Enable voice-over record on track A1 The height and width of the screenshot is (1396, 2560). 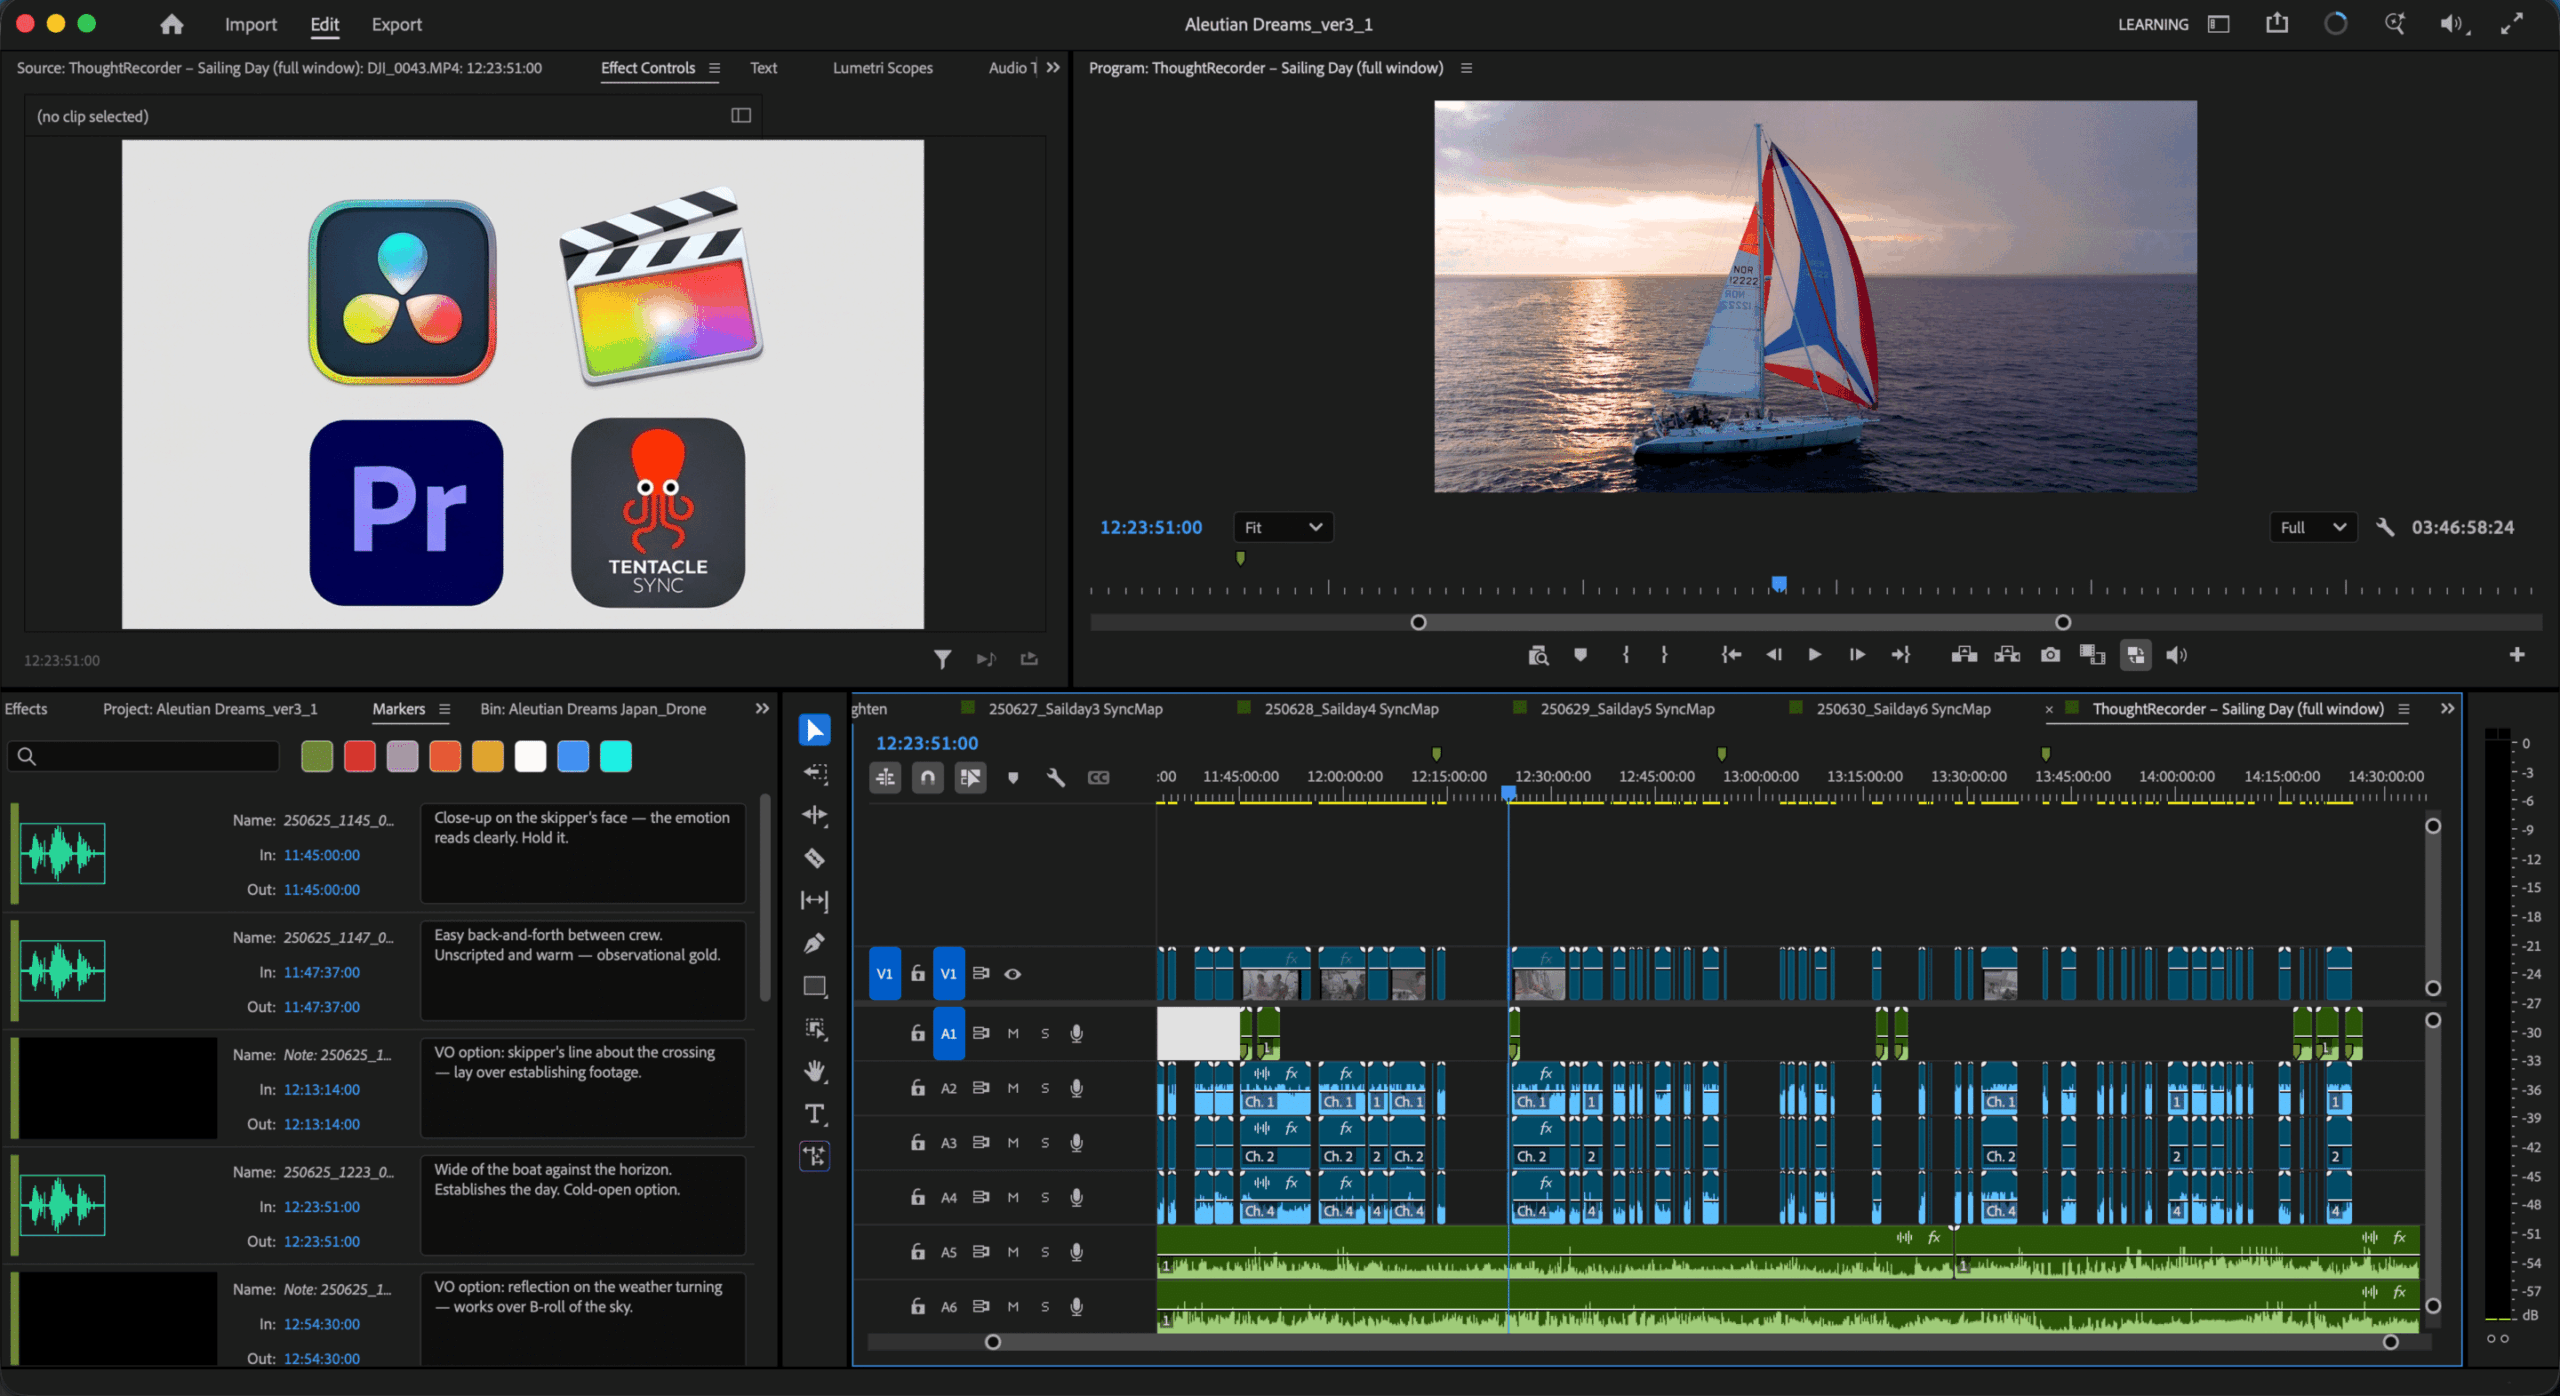pos(1077,1033)
